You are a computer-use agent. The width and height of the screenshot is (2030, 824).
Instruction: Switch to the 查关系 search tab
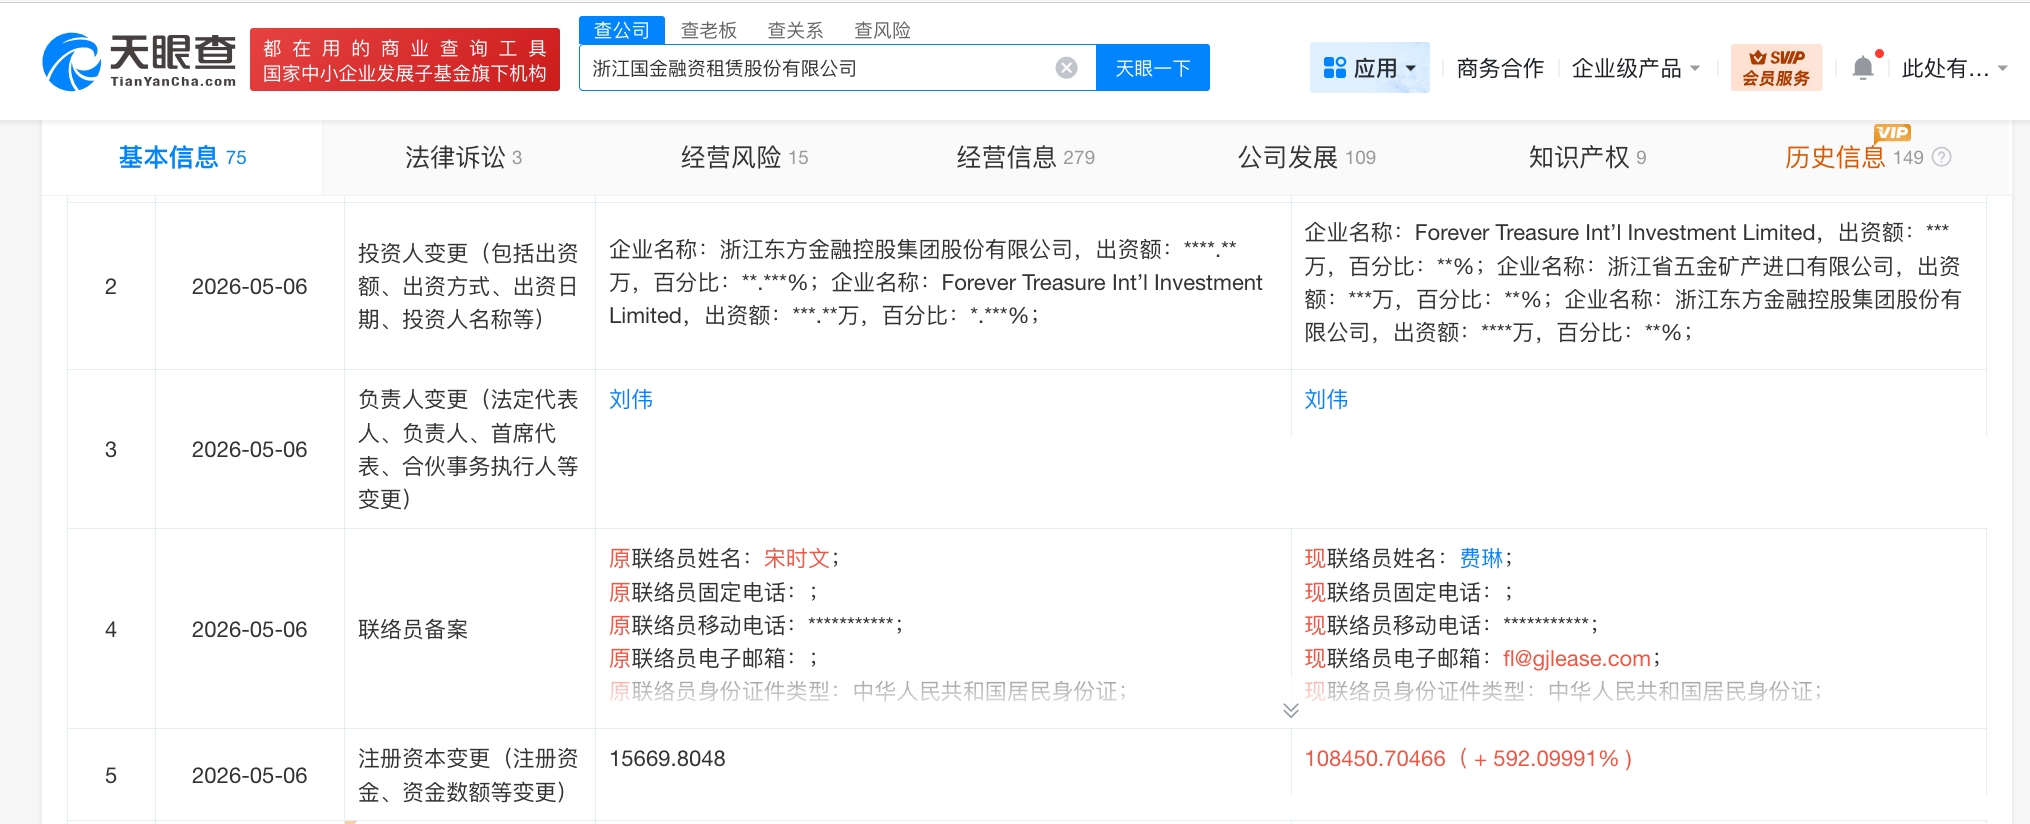click(x=795, y=30)
